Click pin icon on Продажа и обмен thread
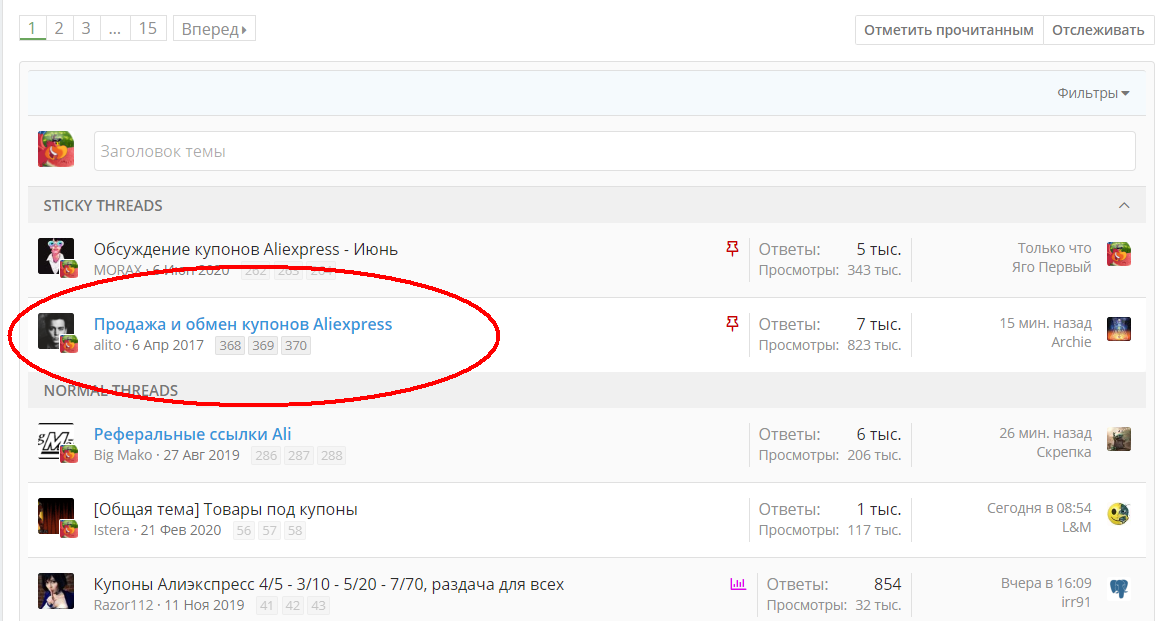The width and height of the screenshot is (1166, 621). 732,324
